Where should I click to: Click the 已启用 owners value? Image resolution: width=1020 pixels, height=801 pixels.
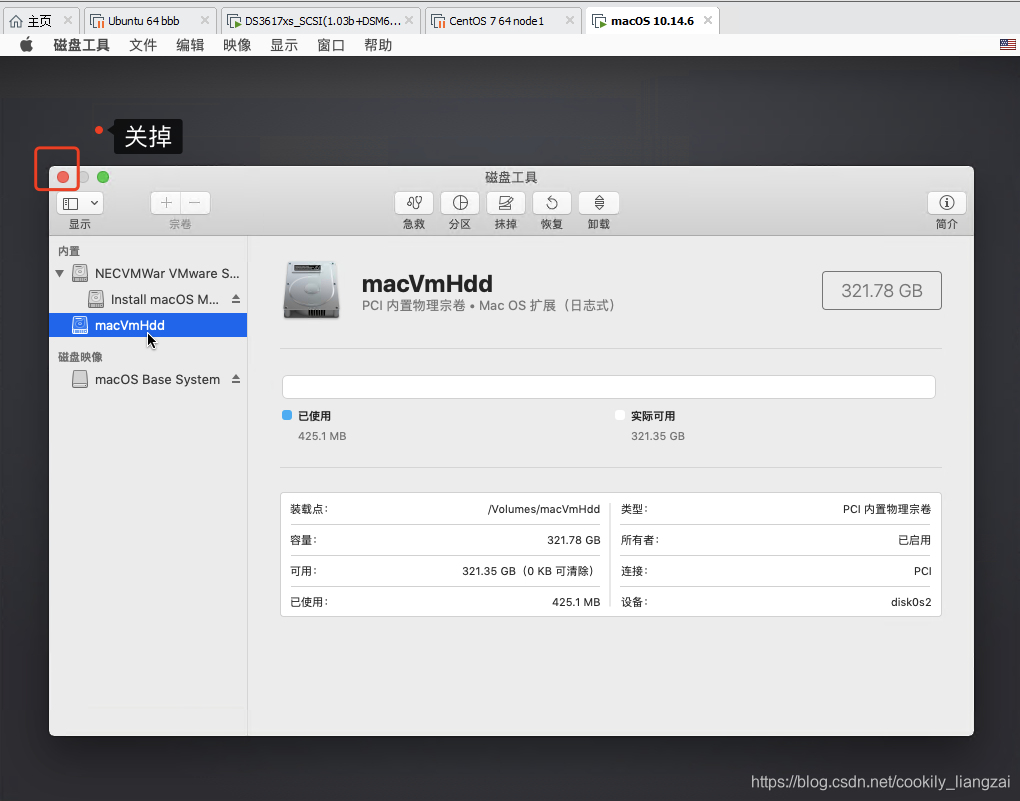[x=915, y=540]
